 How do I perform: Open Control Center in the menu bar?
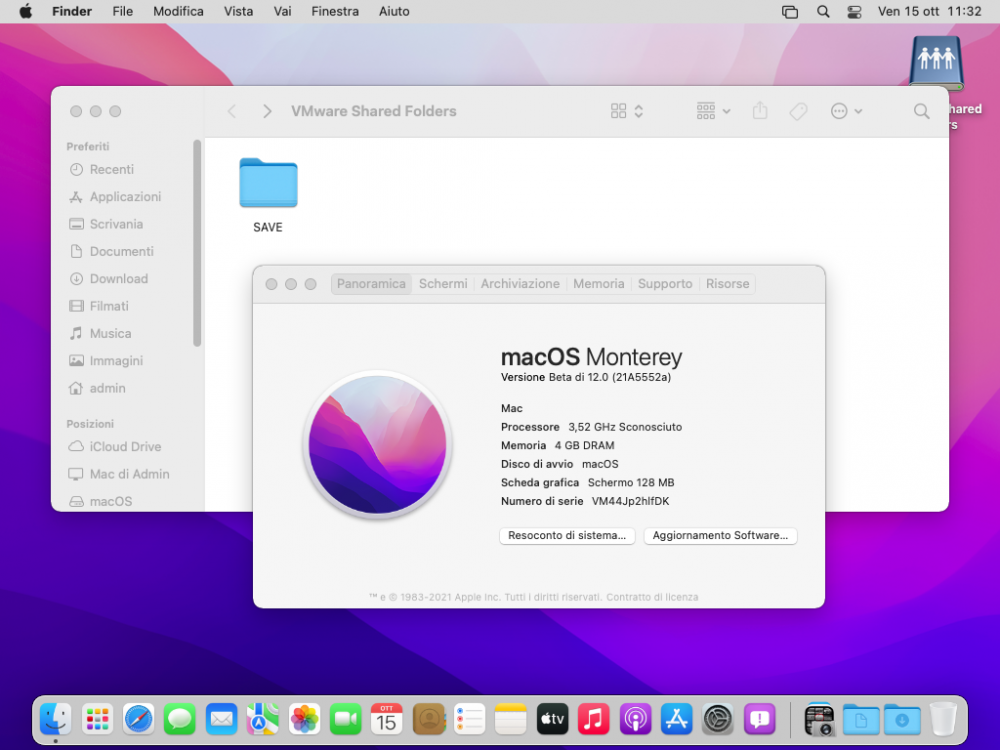coord(854,11)
